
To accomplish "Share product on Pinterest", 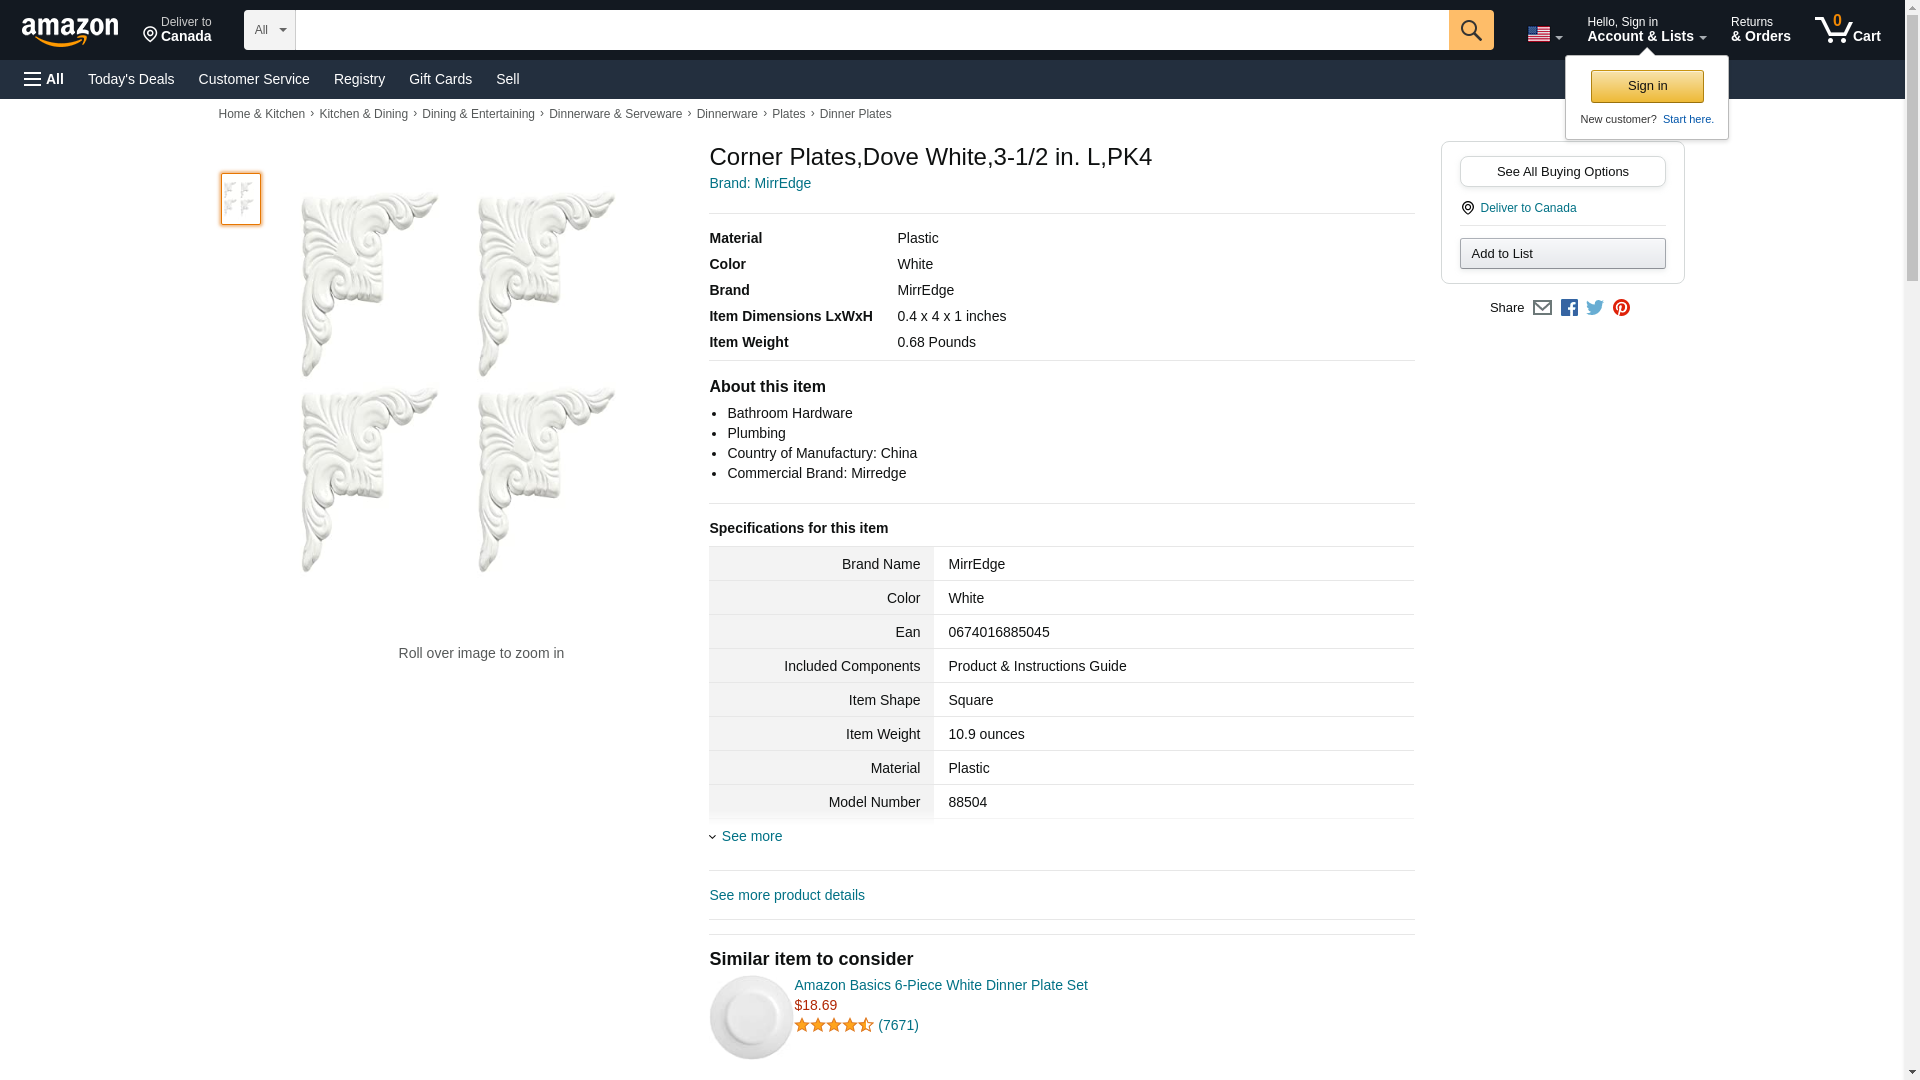I will (x=1621, y=308).
